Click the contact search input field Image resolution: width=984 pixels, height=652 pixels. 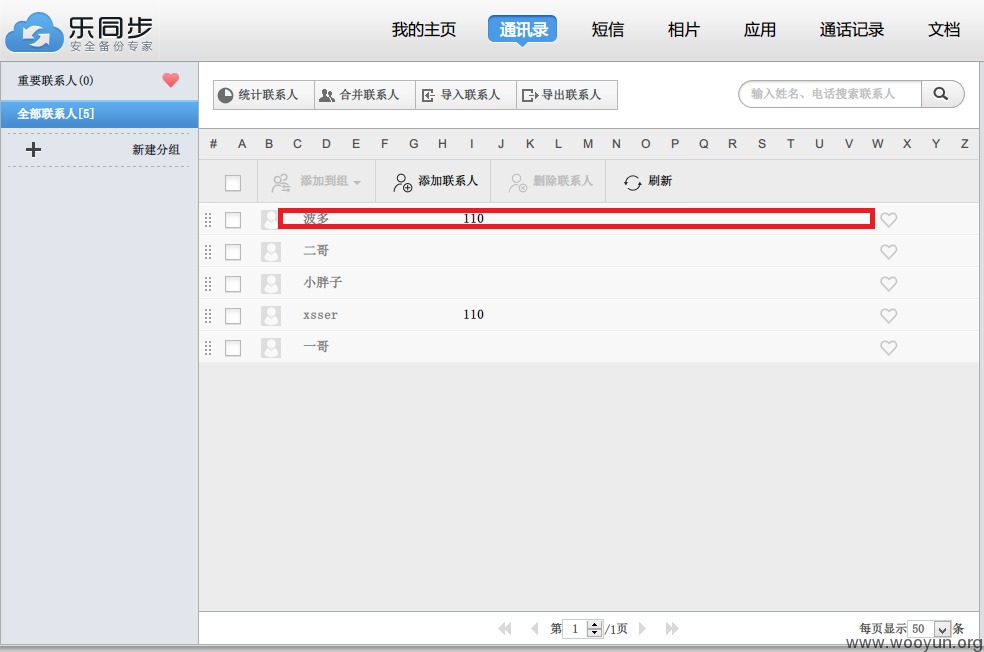click(830, 94)
